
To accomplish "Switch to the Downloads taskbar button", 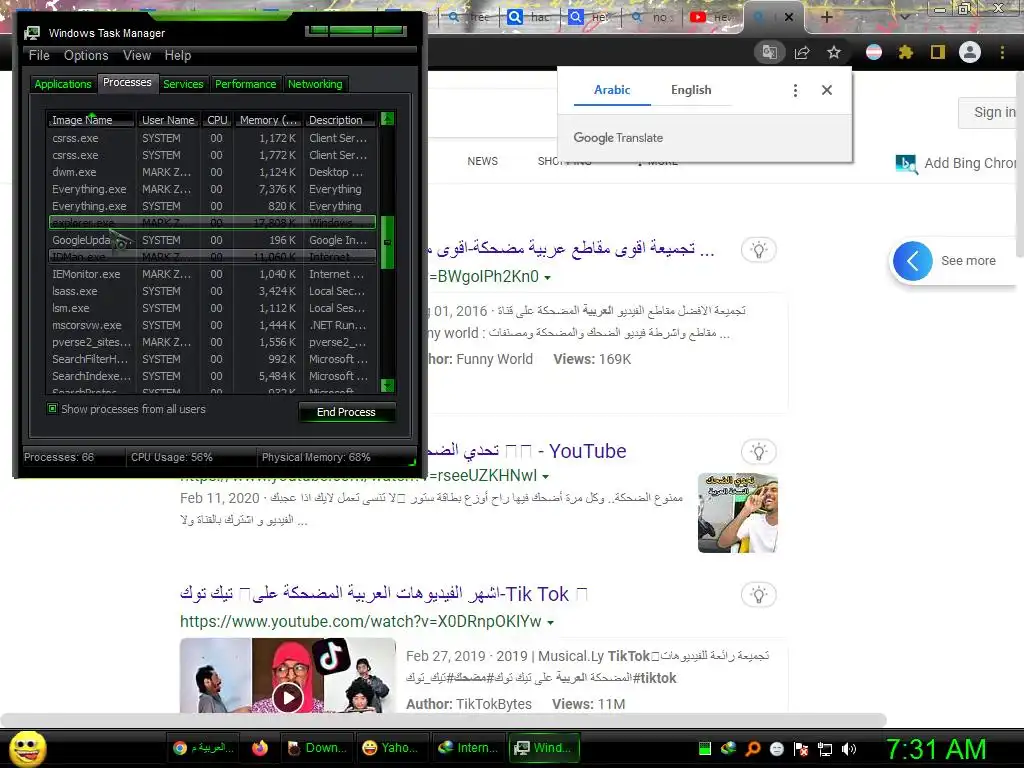I will 318,748.
